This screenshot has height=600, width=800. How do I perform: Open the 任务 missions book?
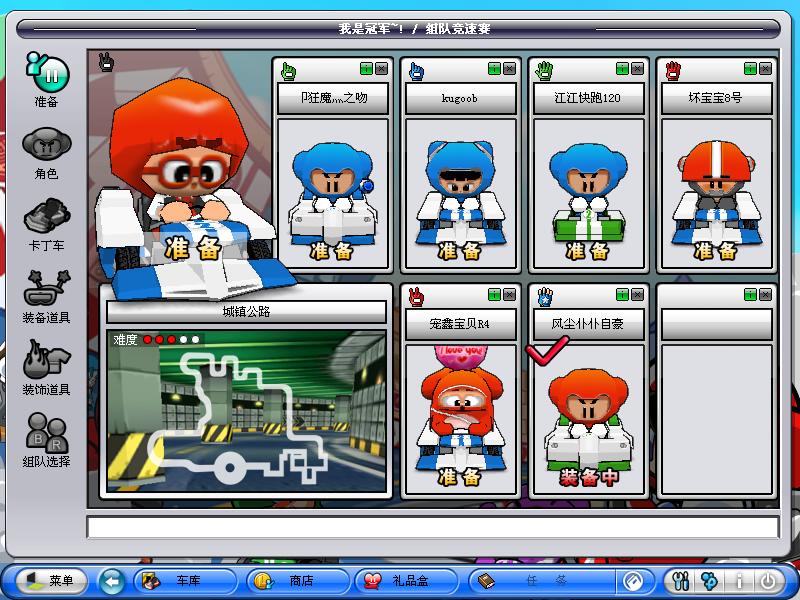[541, 581]
